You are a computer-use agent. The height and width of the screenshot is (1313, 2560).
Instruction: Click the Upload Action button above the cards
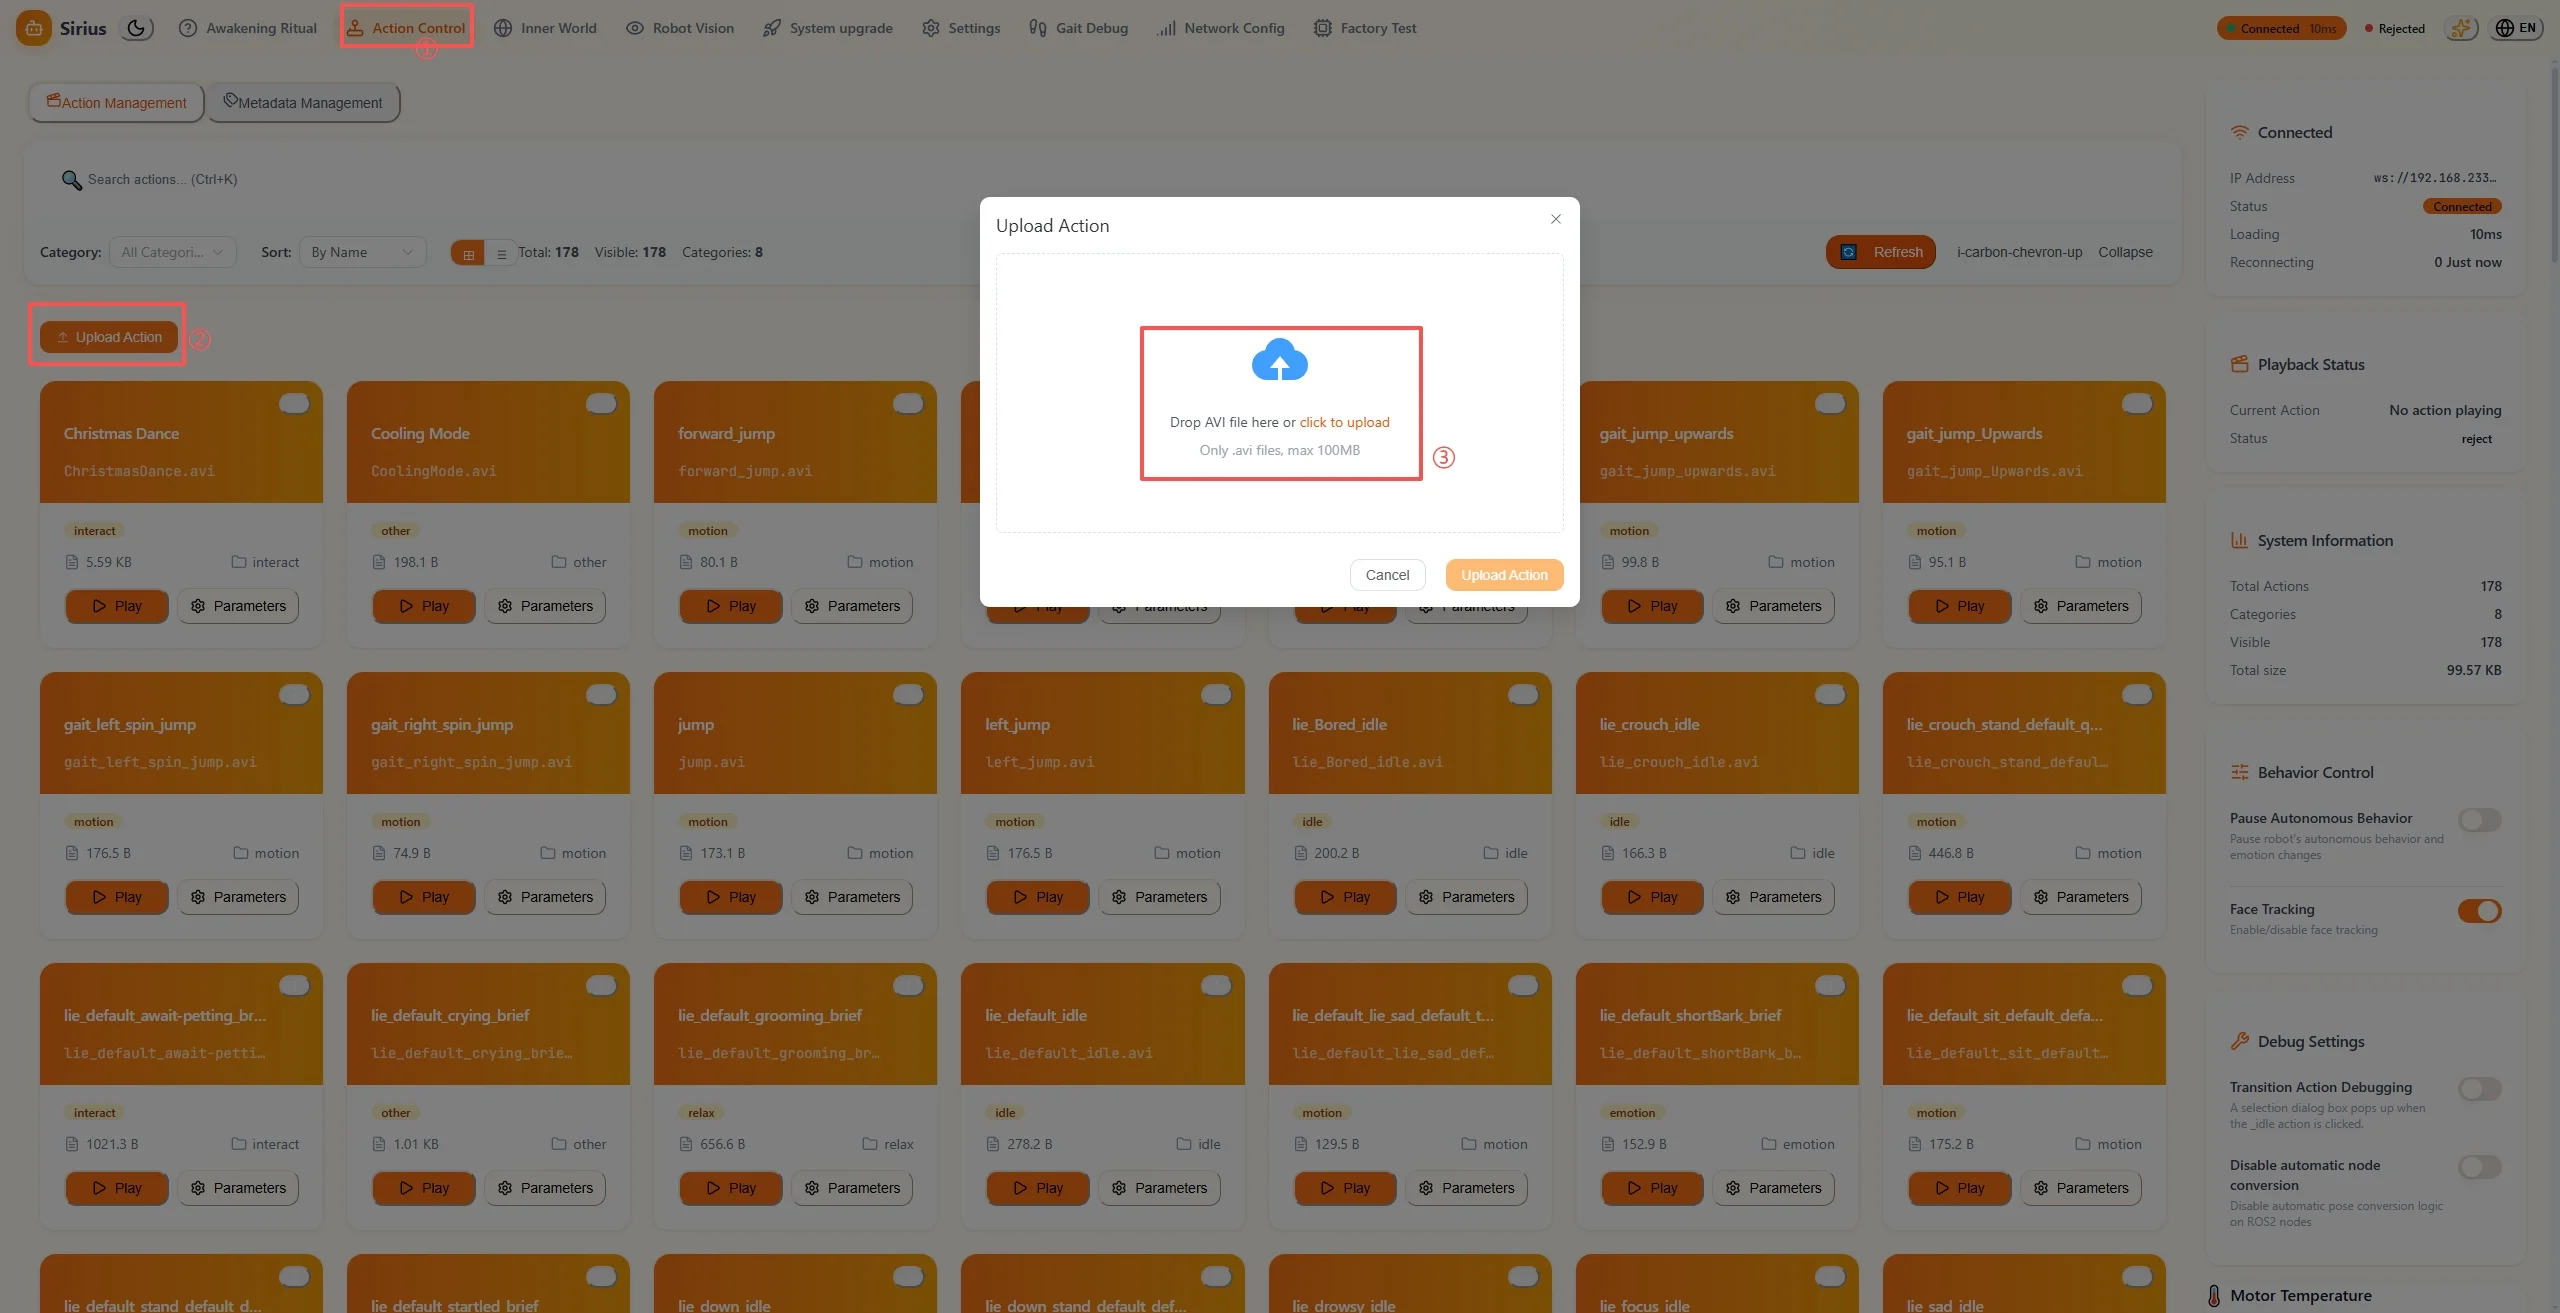[x=109, y=337]
